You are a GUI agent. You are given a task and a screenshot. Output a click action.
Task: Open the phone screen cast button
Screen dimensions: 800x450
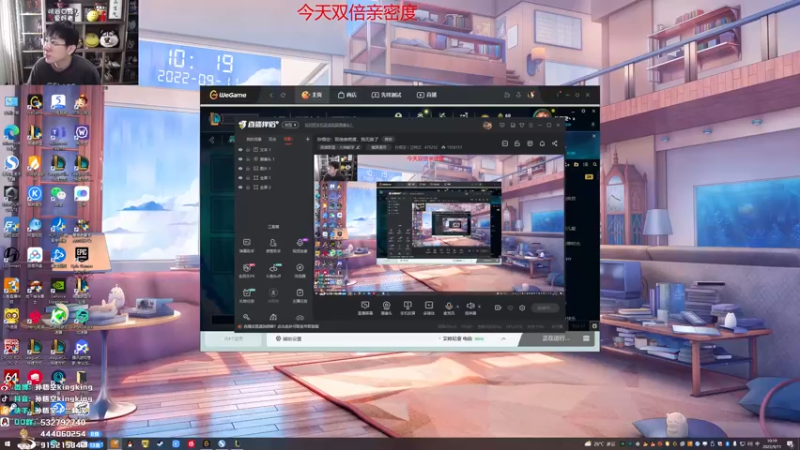tap(407, 308)
